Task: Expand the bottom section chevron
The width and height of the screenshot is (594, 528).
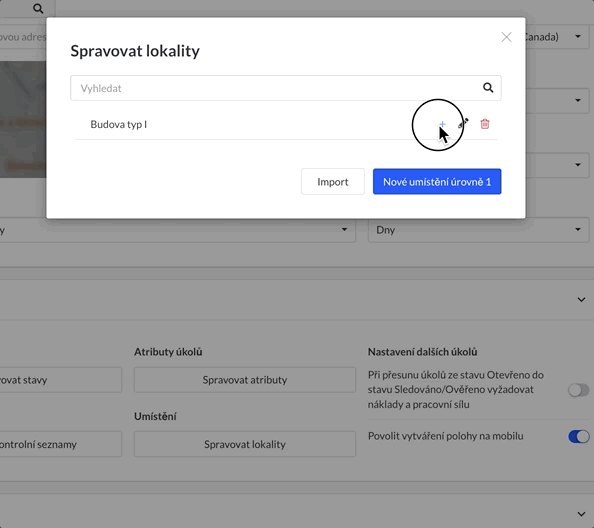Action: point(581,514)
